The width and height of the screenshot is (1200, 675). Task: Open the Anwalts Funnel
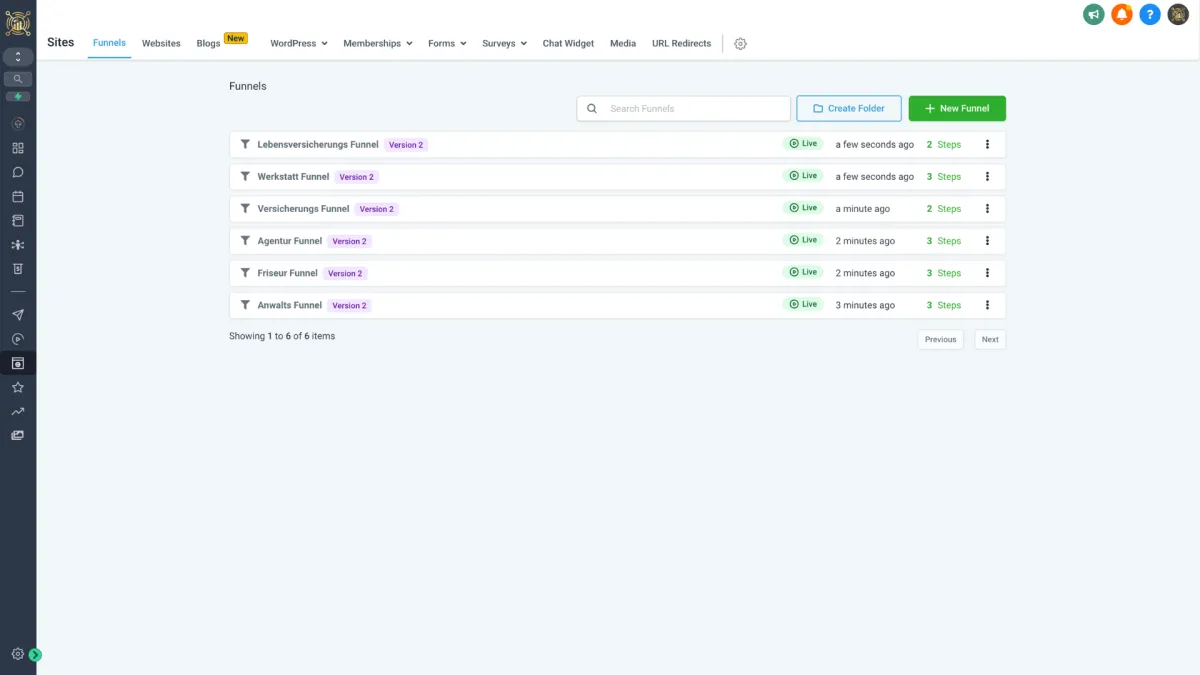290,304
